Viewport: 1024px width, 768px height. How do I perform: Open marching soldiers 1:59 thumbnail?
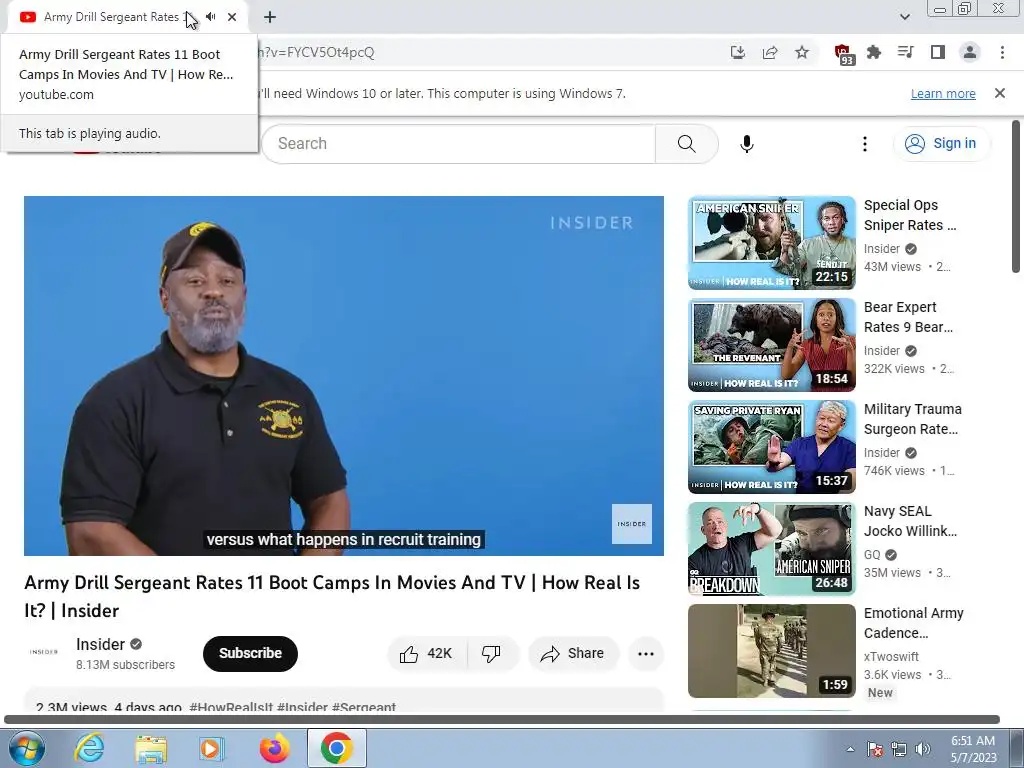(x=771, y=650)
